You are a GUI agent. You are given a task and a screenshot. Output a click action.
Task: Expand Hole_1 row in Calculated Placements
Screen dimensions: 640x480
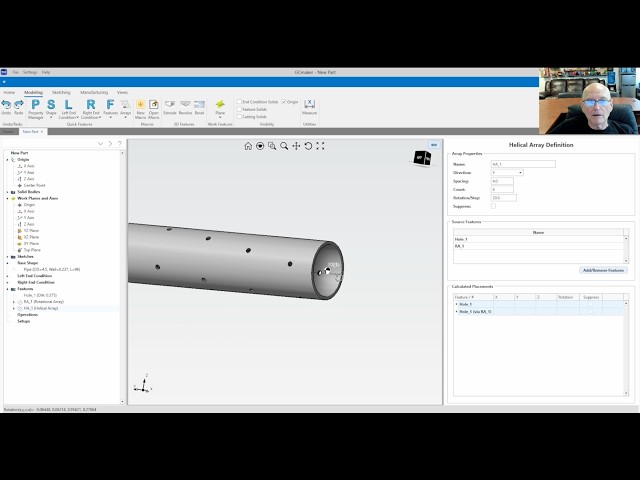click(x=456, y=304)
